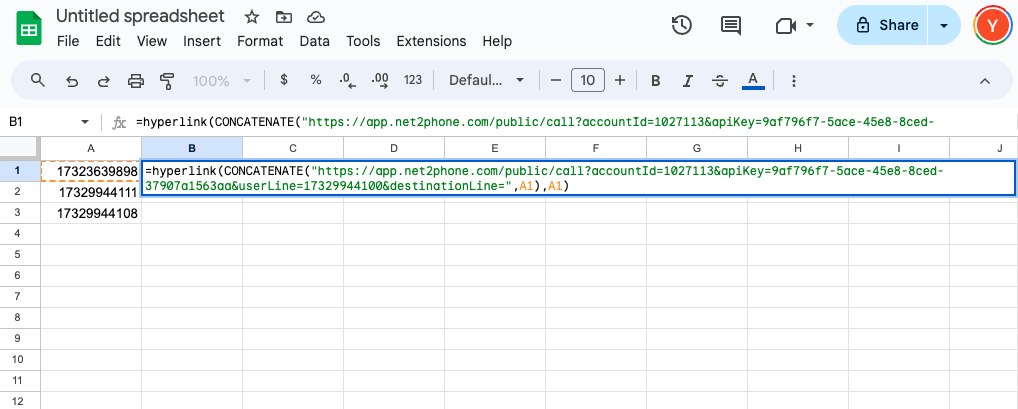Open the Edit menu
This screenshot has height=409, width=1018.
pyautogui.click(x=108, y=41)
